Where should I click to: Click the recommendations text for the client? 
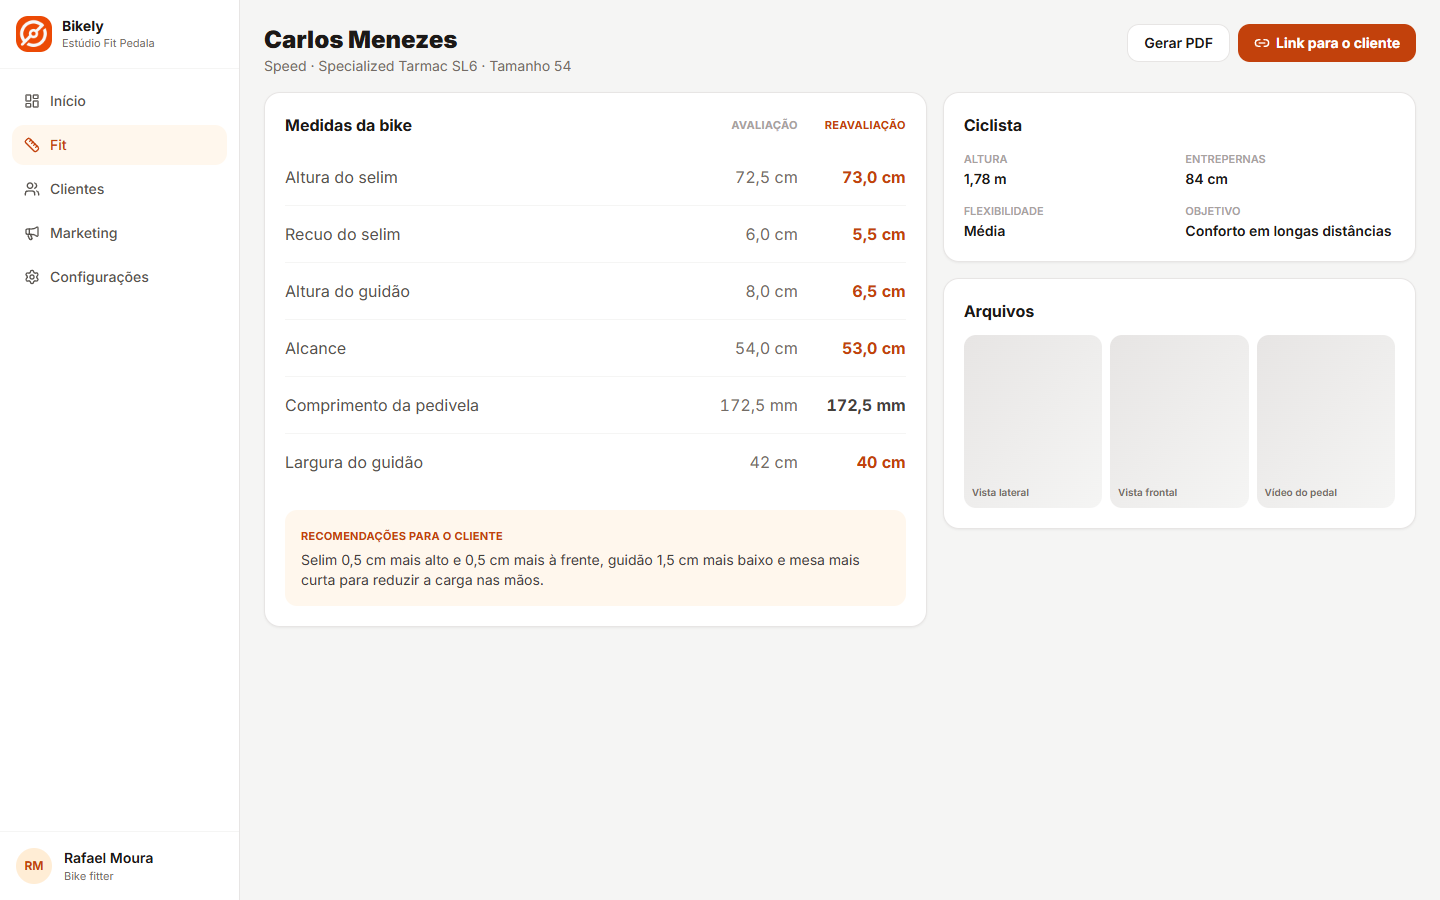click(580, 570)
